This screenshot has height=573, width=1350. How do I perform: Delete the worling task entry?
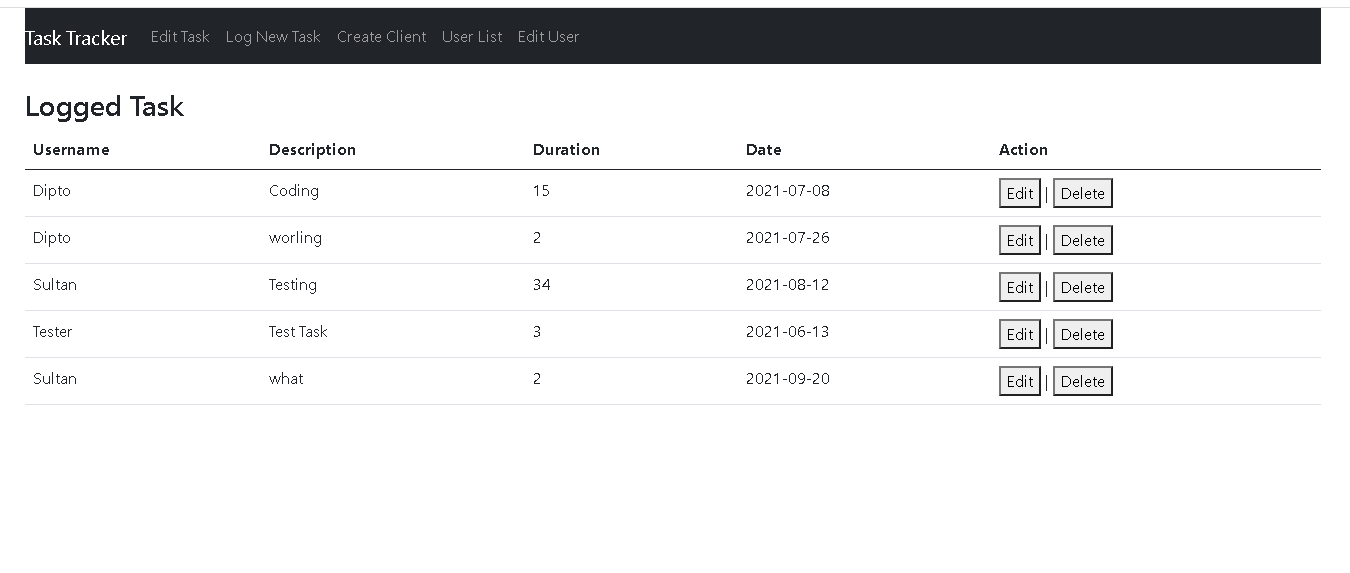pyautogui.click(x=1083, y=240)
